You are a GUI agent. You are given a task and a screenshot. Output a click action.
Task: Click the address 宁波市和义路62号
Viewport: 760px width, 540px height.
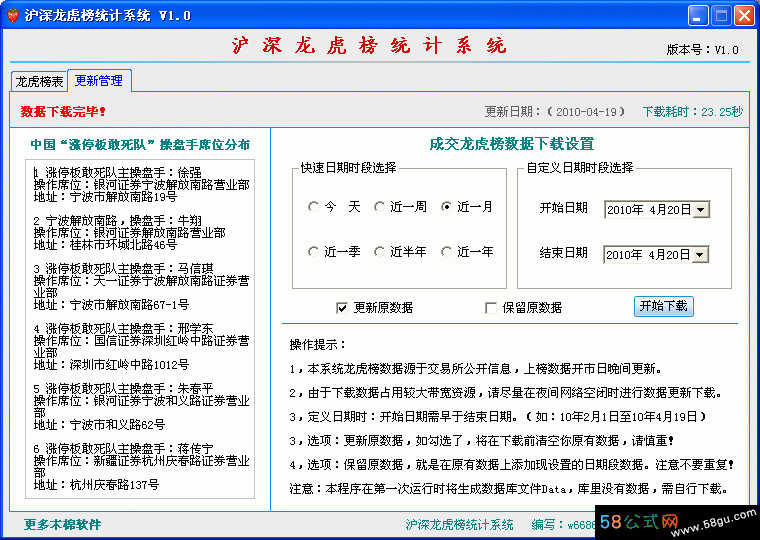point(99,425)
